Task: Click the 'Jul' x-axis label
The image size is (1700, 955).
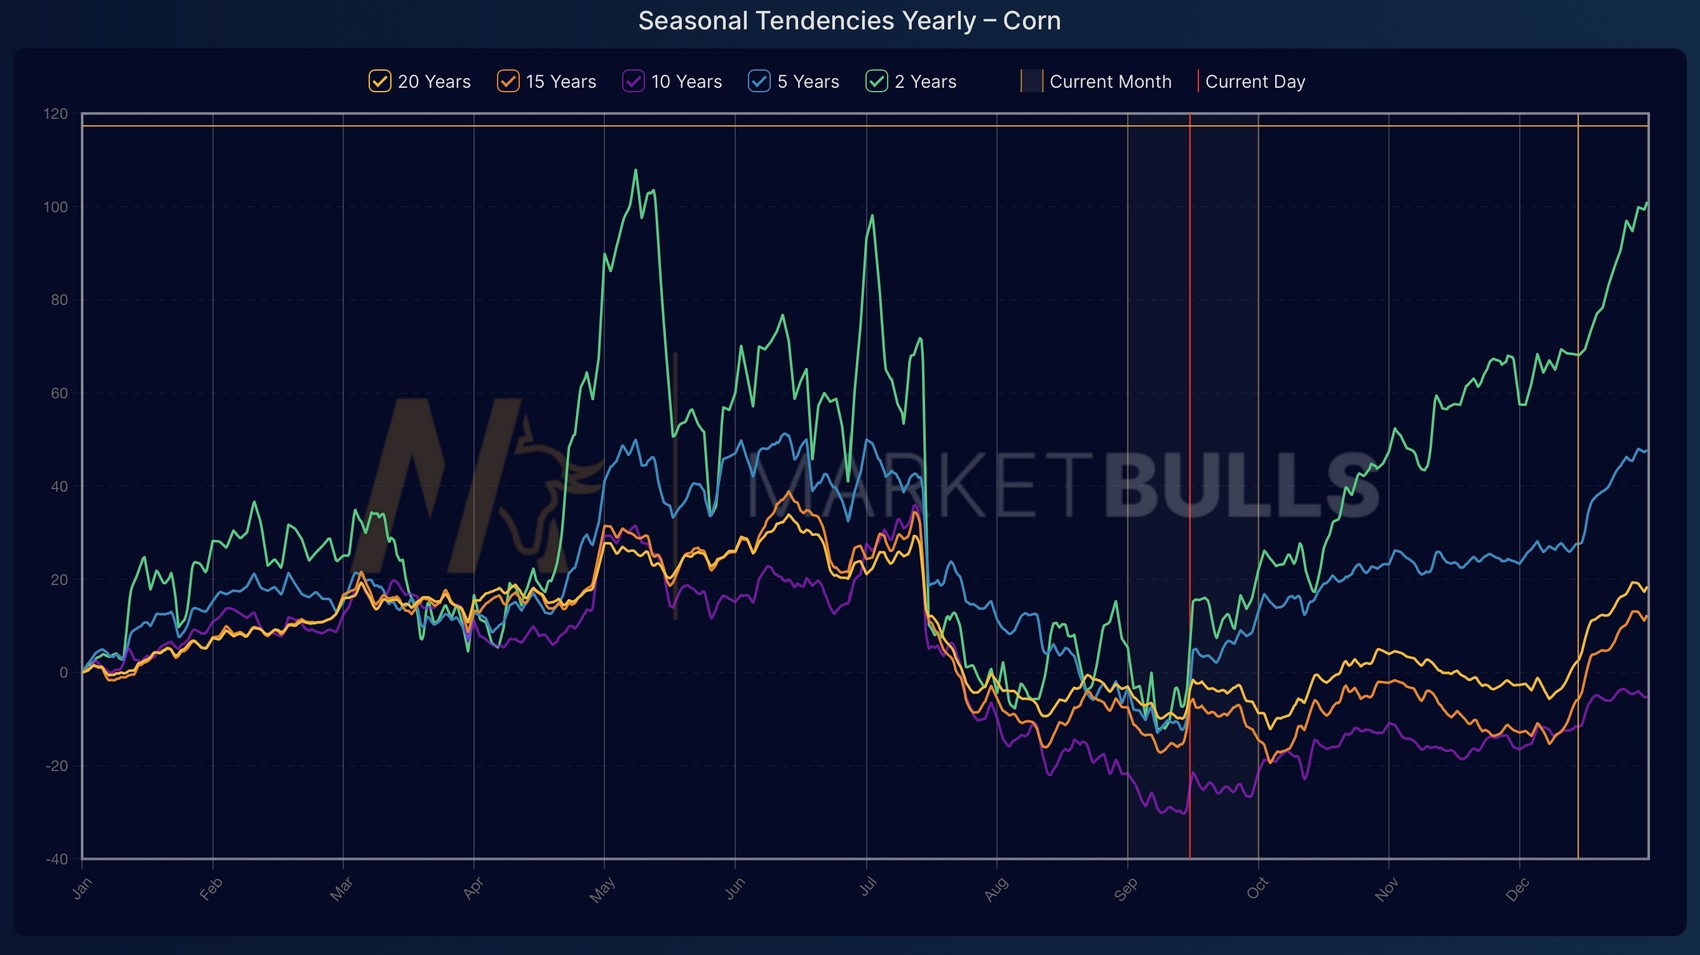Action: click(867, 886)
